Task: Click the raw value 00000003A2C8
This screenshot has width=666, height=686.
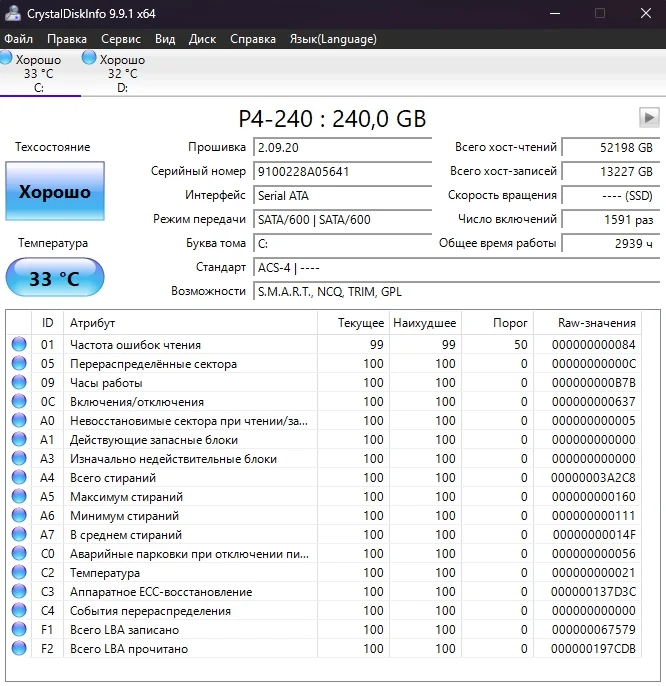Action: (593, 478)
